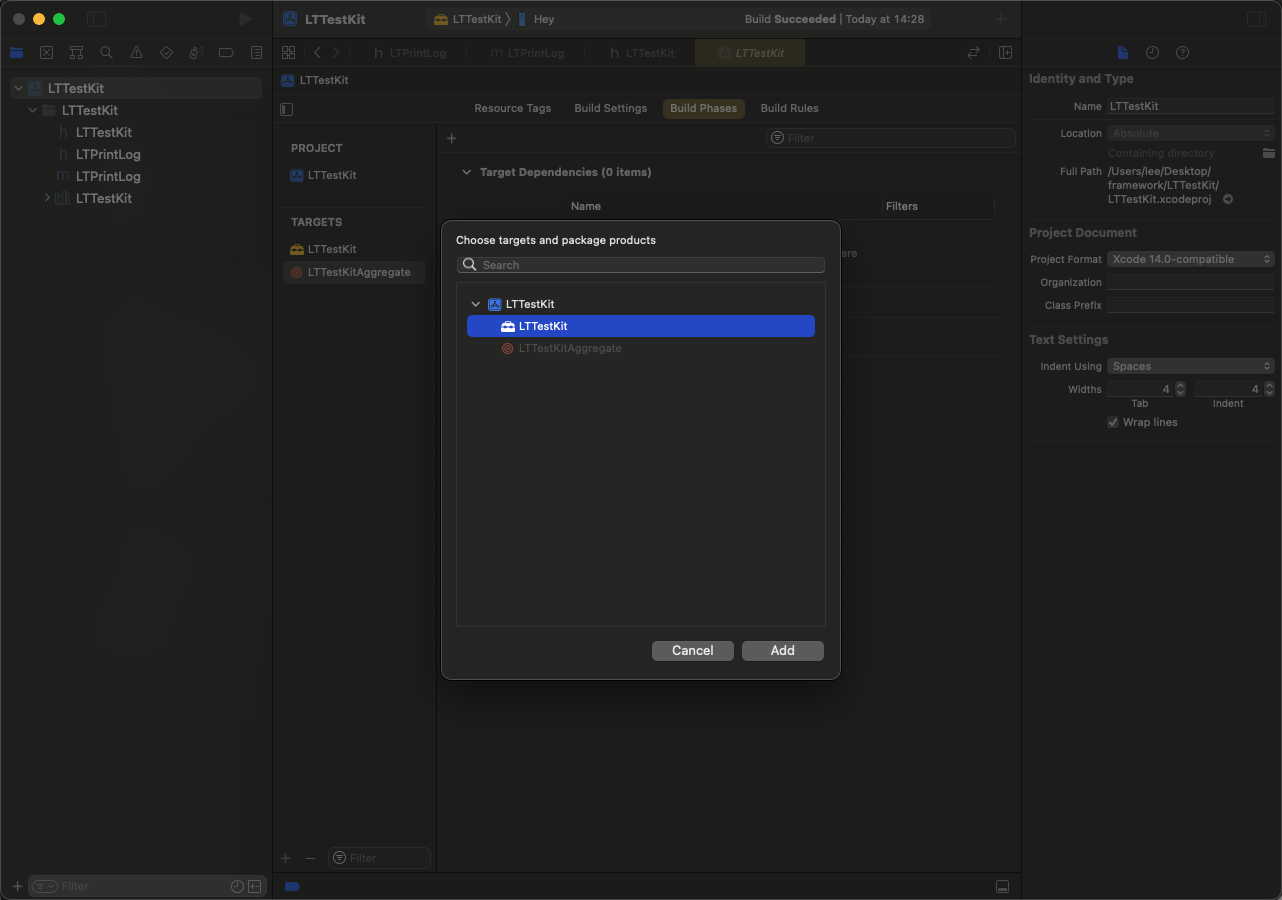Adjust the Indent width stepper
The image size is (1282, 900).
point(1270,389)
